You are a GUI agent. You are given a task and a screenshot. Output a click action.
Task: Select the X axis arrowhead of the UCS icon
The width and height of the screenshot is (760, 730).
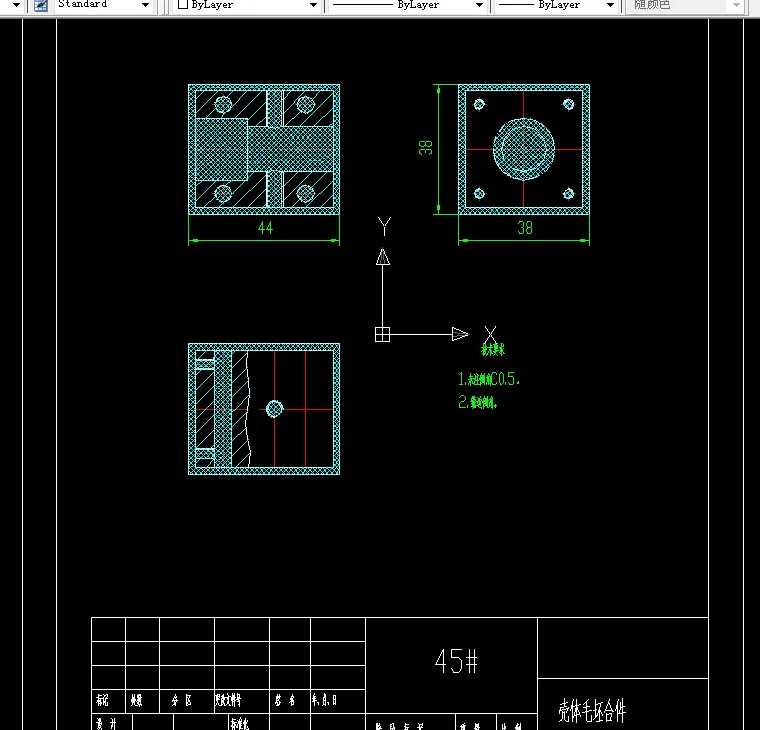460,334
